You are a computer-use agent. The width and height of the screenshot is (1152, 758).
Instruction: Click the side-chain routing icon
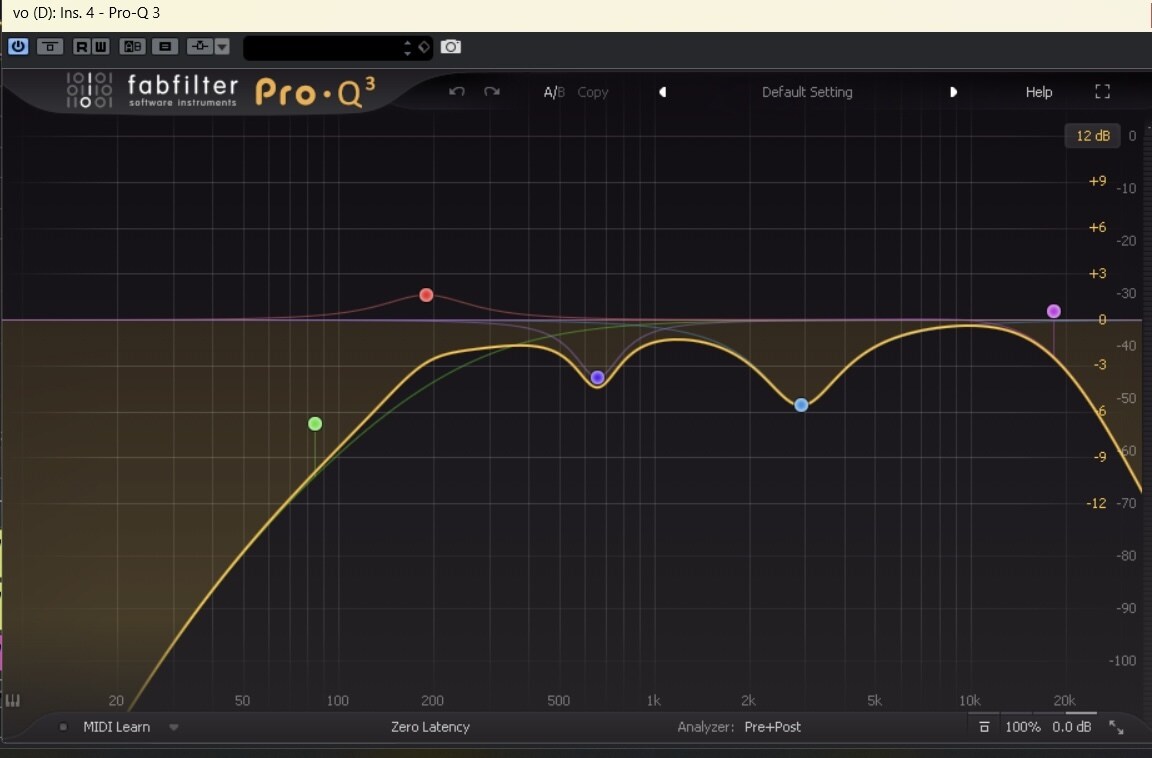(200, 46)
